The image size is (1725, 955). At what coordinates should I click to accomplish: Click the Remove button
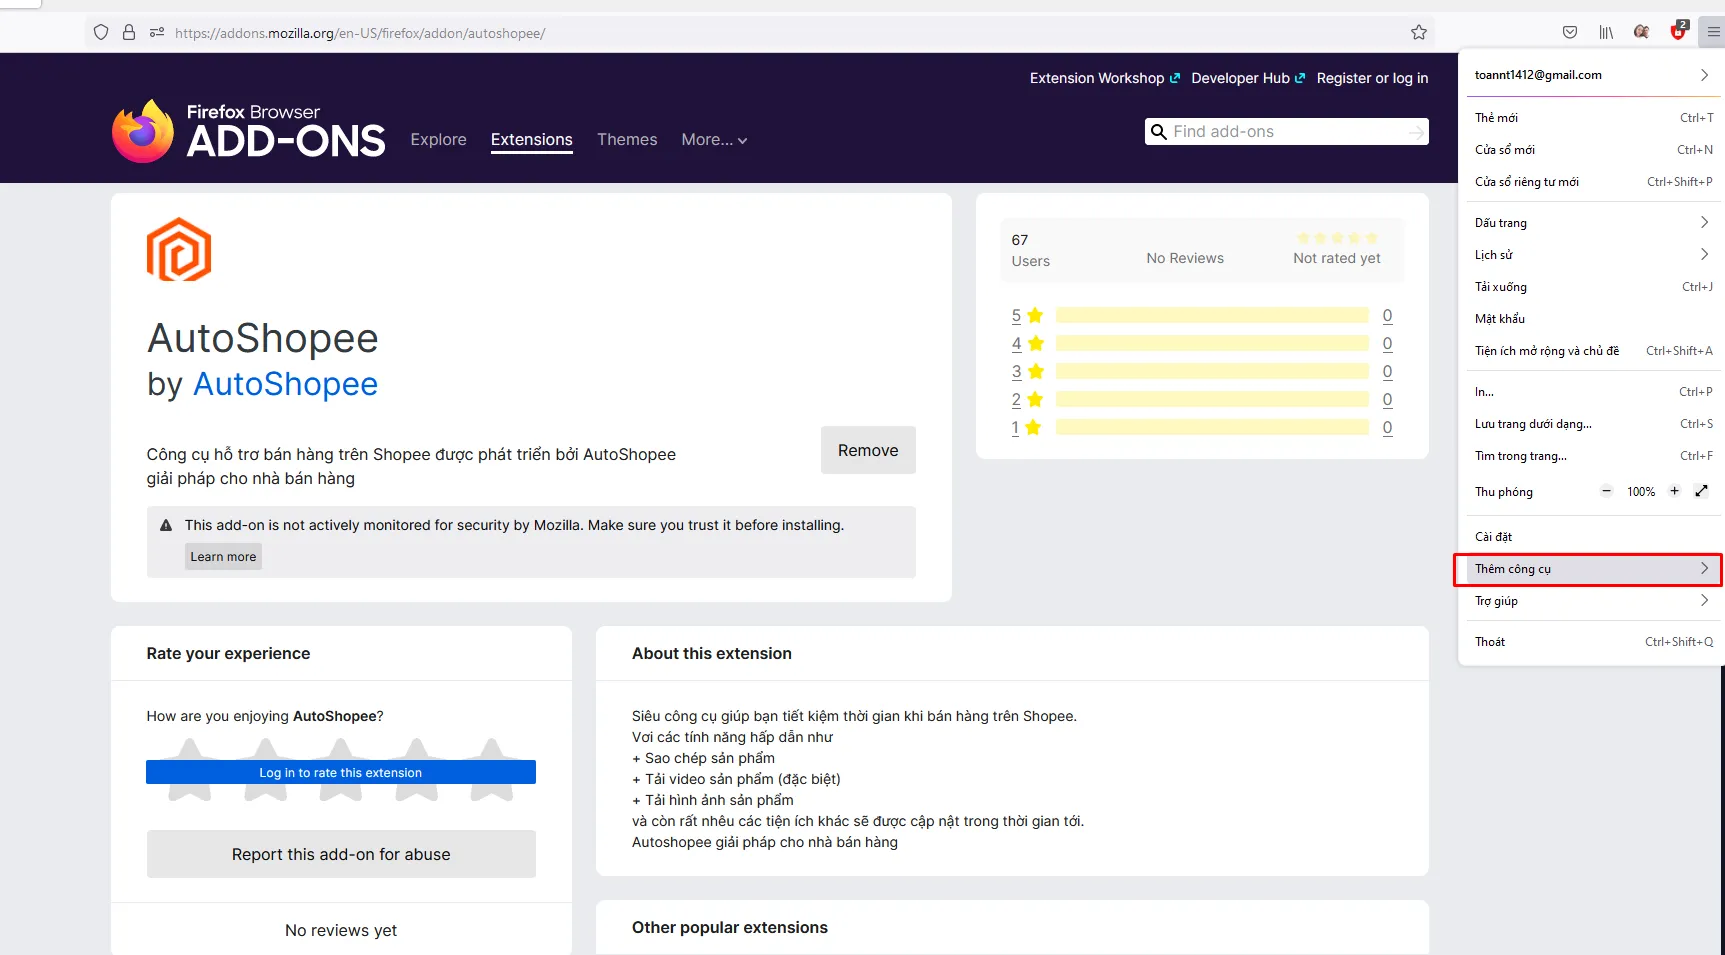click(868, 450)
